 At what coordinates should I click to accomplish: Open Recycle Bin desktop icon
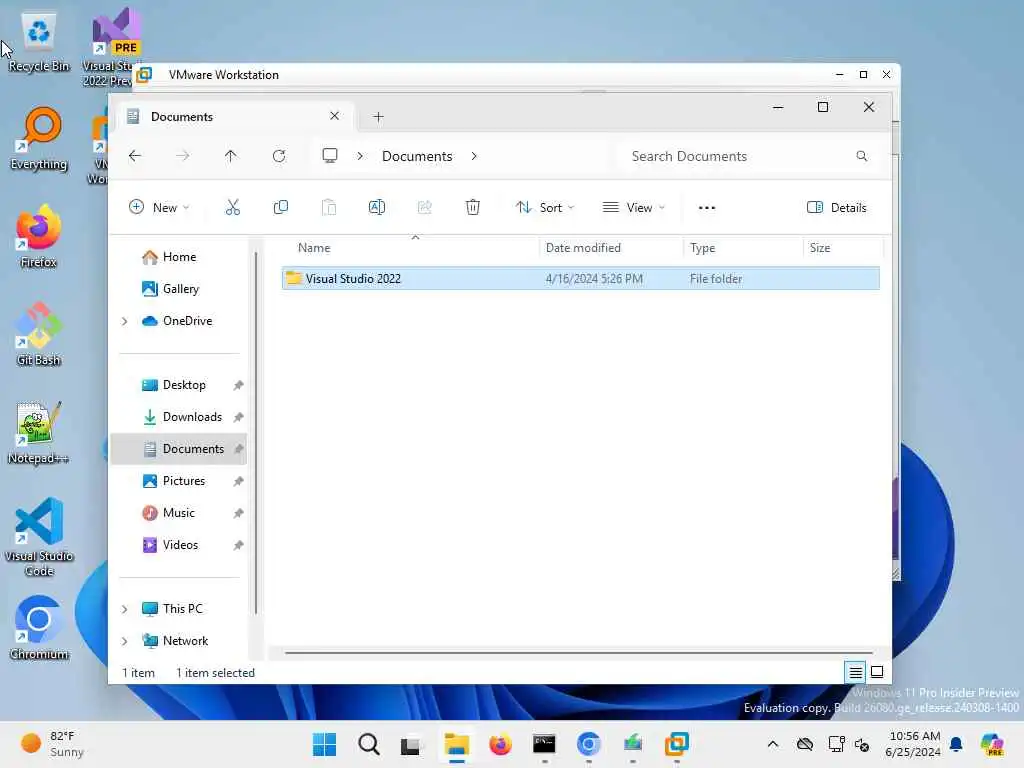[x=39, y=40]
